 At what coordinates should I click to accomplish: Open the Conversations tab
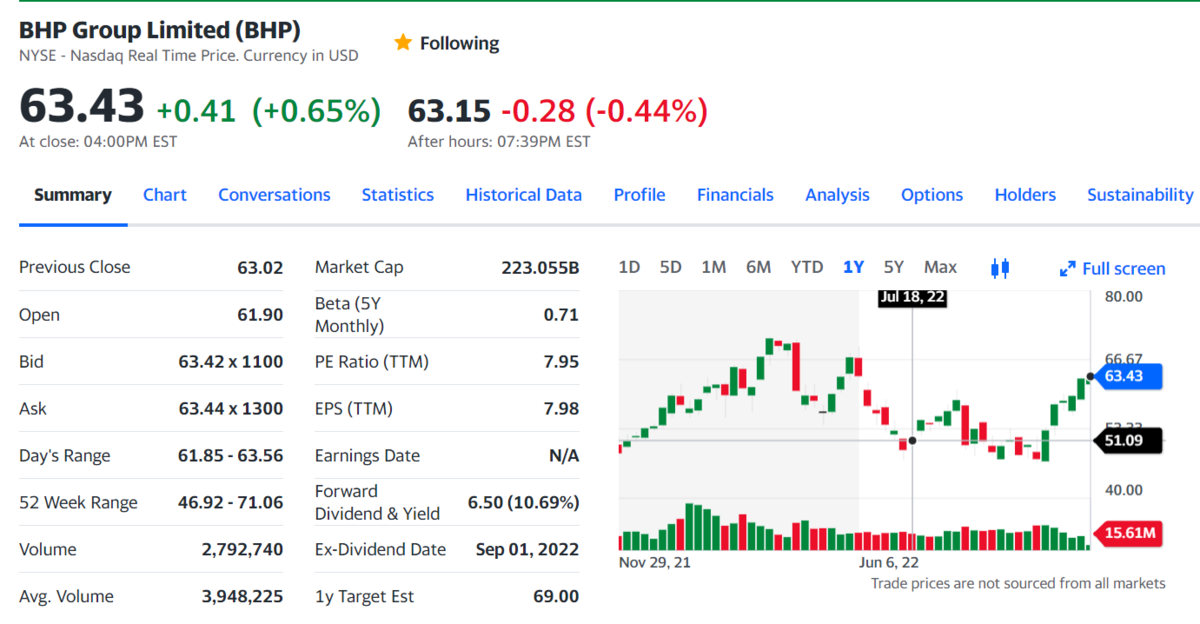pyautogui.click(x=274, y=195)
